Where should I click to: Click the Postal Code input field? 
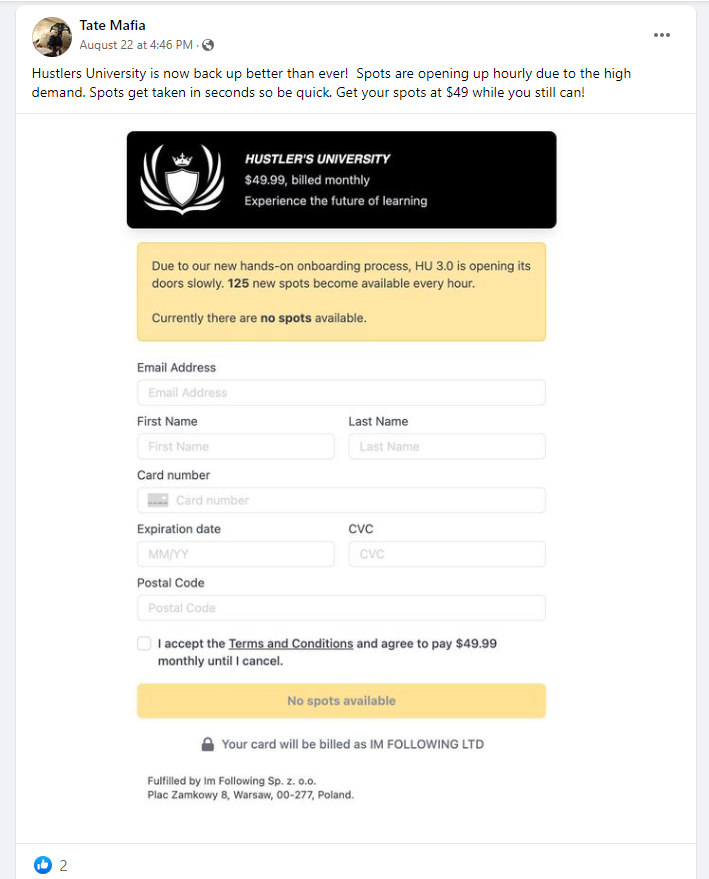341,608
